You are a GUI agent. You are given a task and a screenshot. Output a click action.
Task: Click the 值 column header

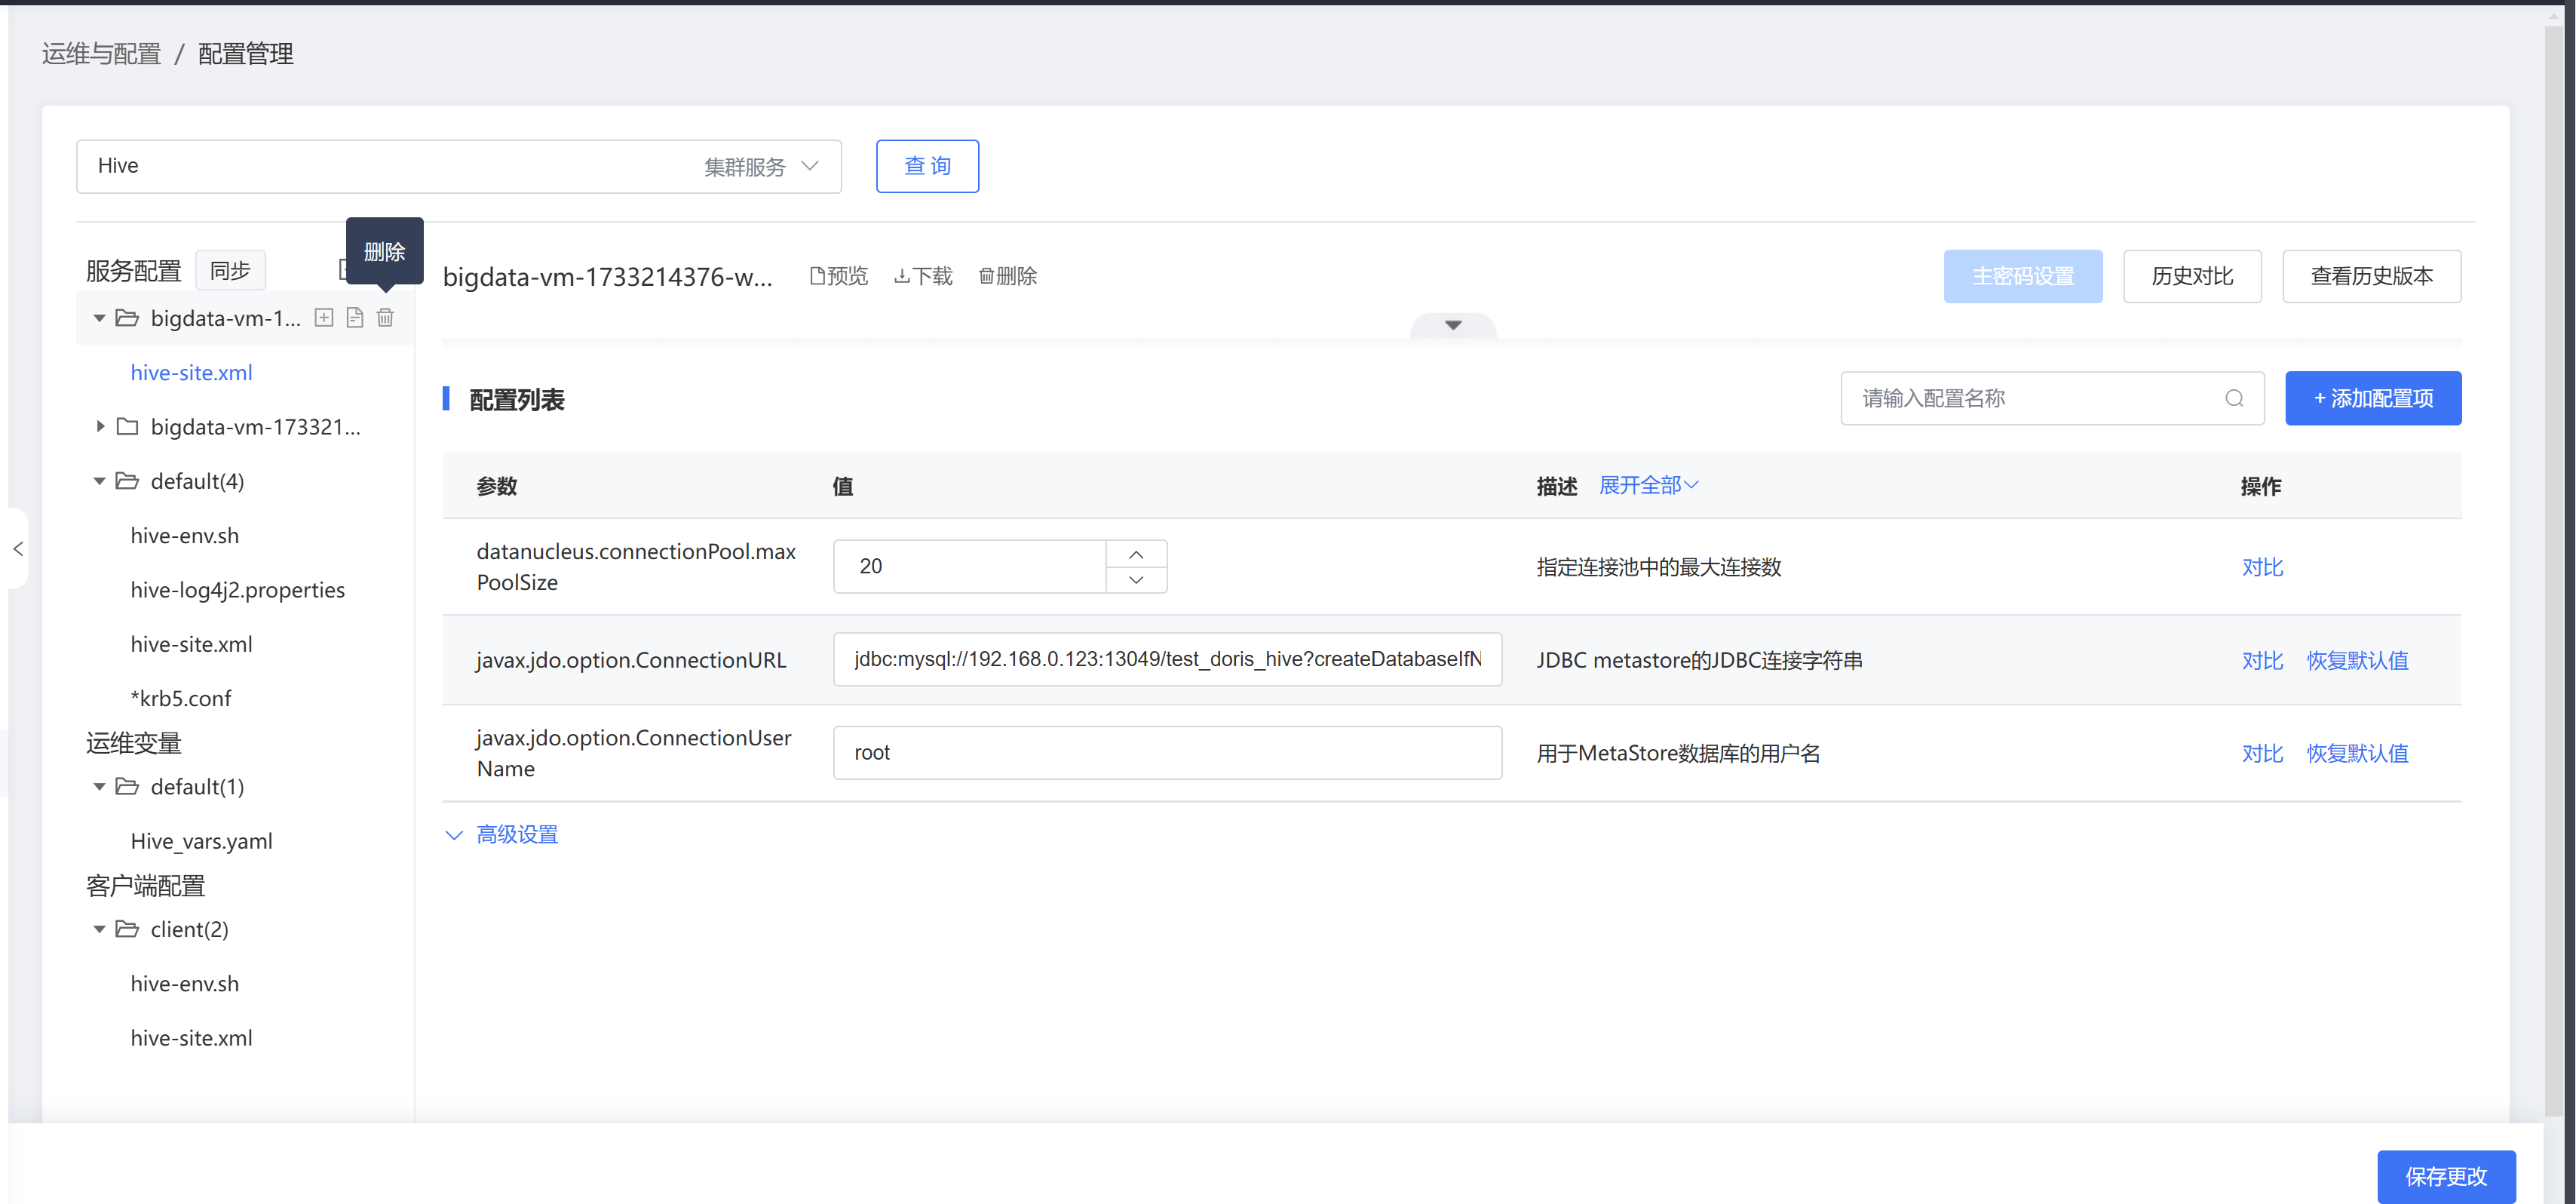843,486
